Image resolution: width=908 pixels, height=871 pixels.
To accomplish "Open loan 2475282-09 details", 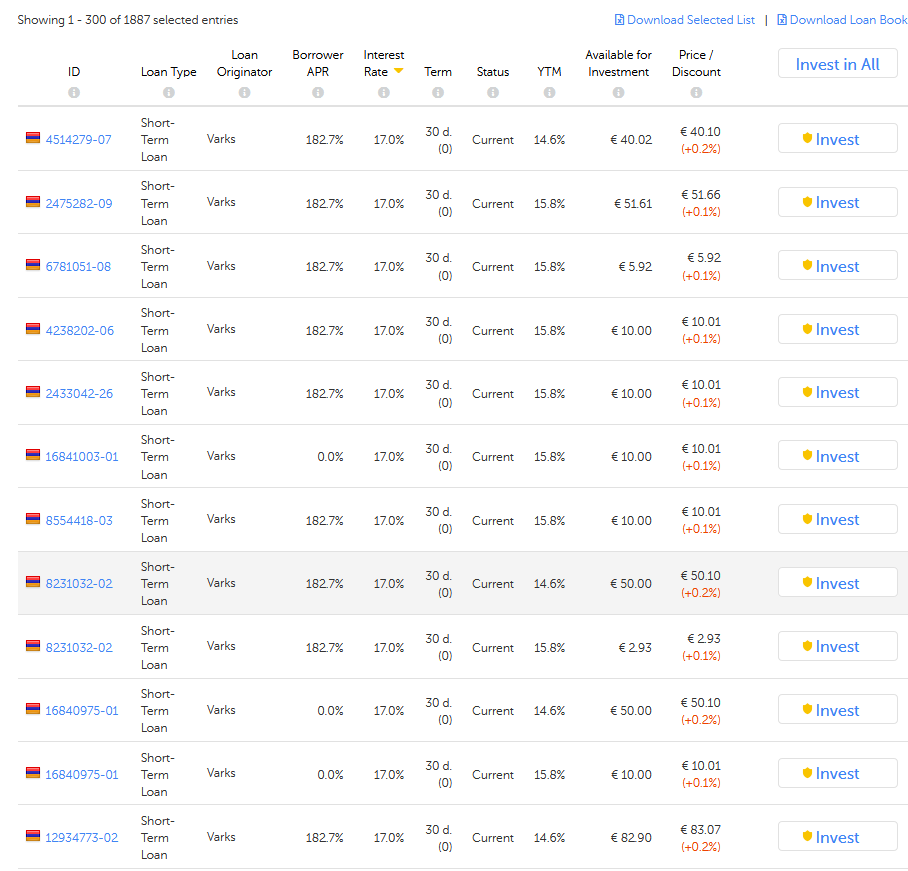I will 79,204.
